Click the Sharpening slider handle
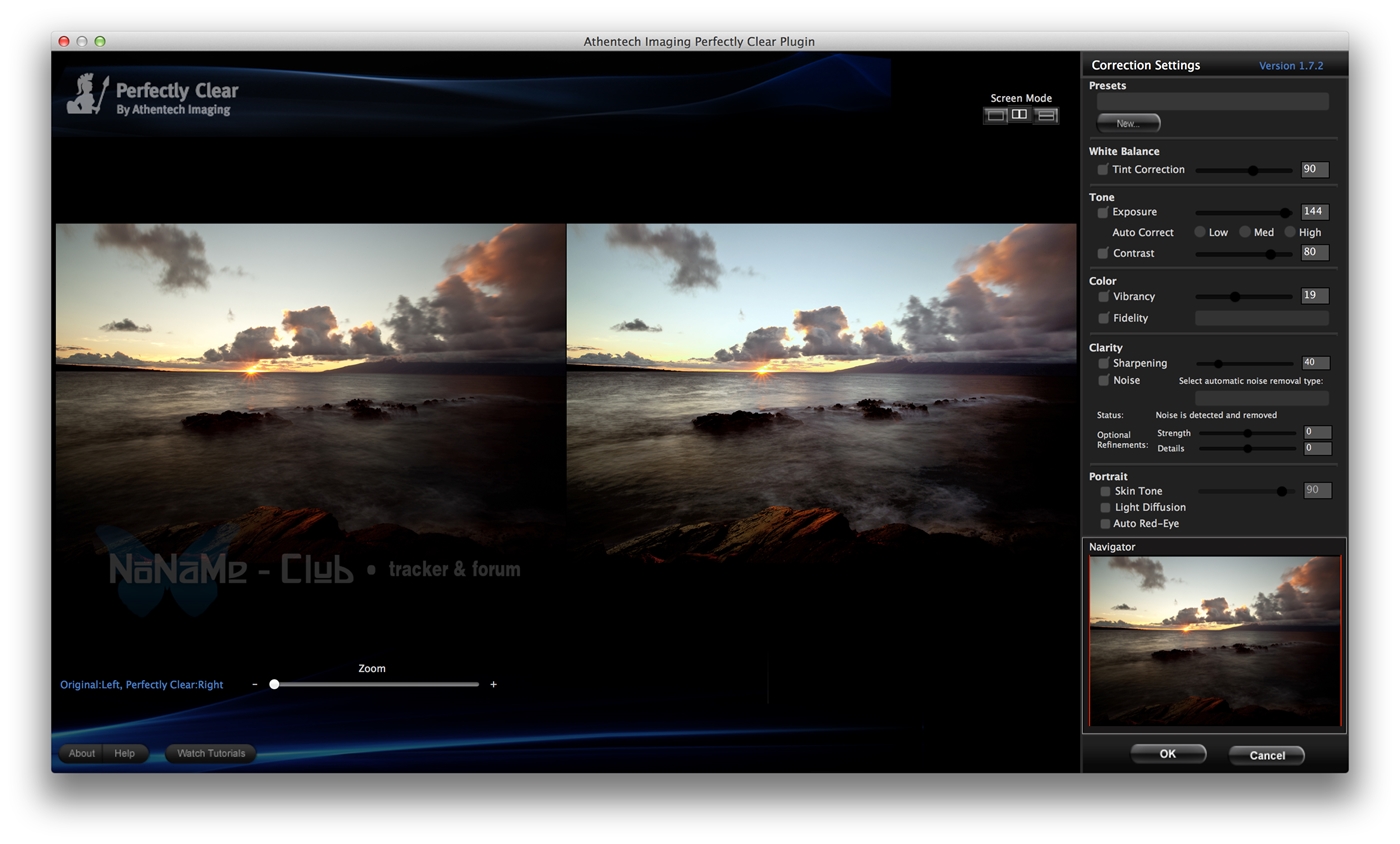The height and width of the screenshot is (844, 1400). [x=1218, y=364]
